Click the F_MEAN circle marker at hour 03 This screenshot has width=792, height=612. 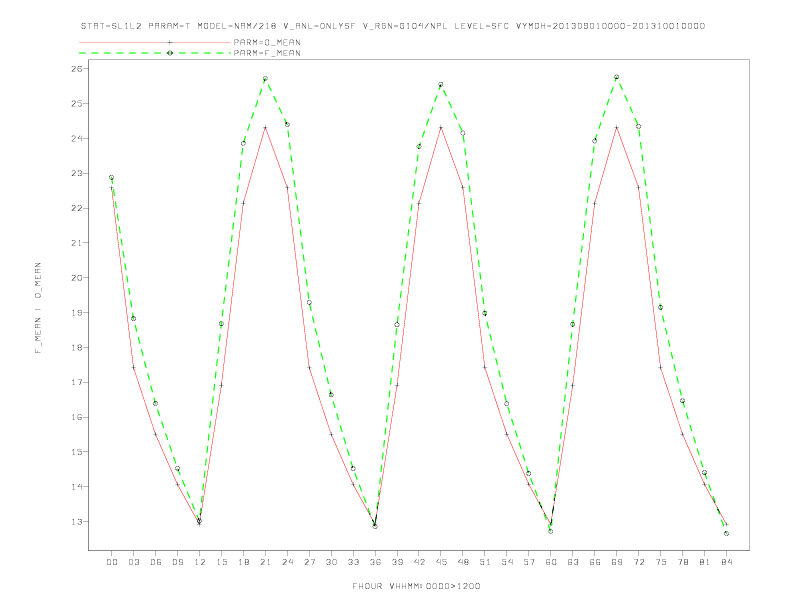(x=133, y=319)
